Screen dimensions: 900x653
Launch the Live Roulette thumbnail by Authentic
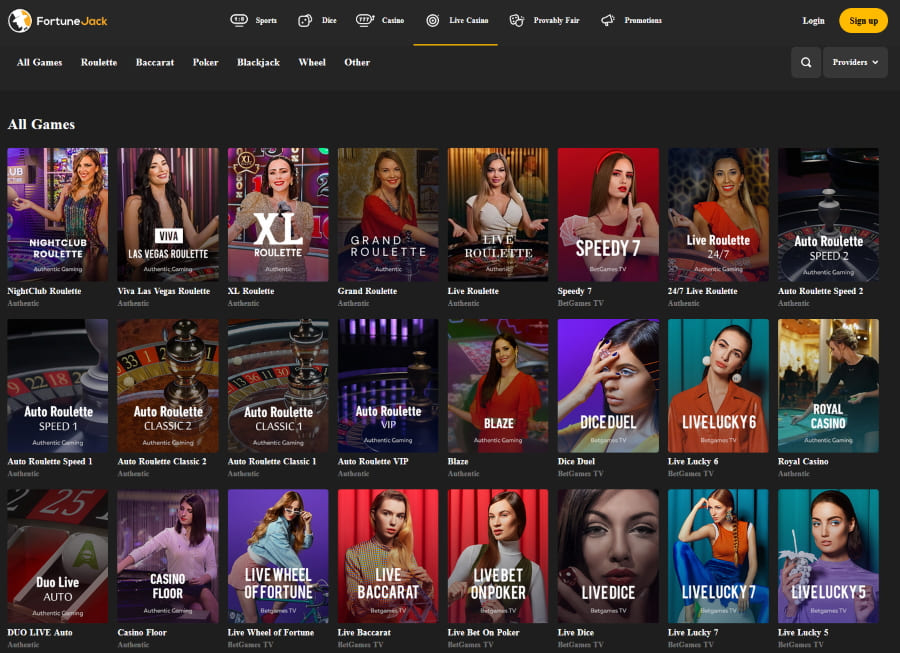pos(498,215)
